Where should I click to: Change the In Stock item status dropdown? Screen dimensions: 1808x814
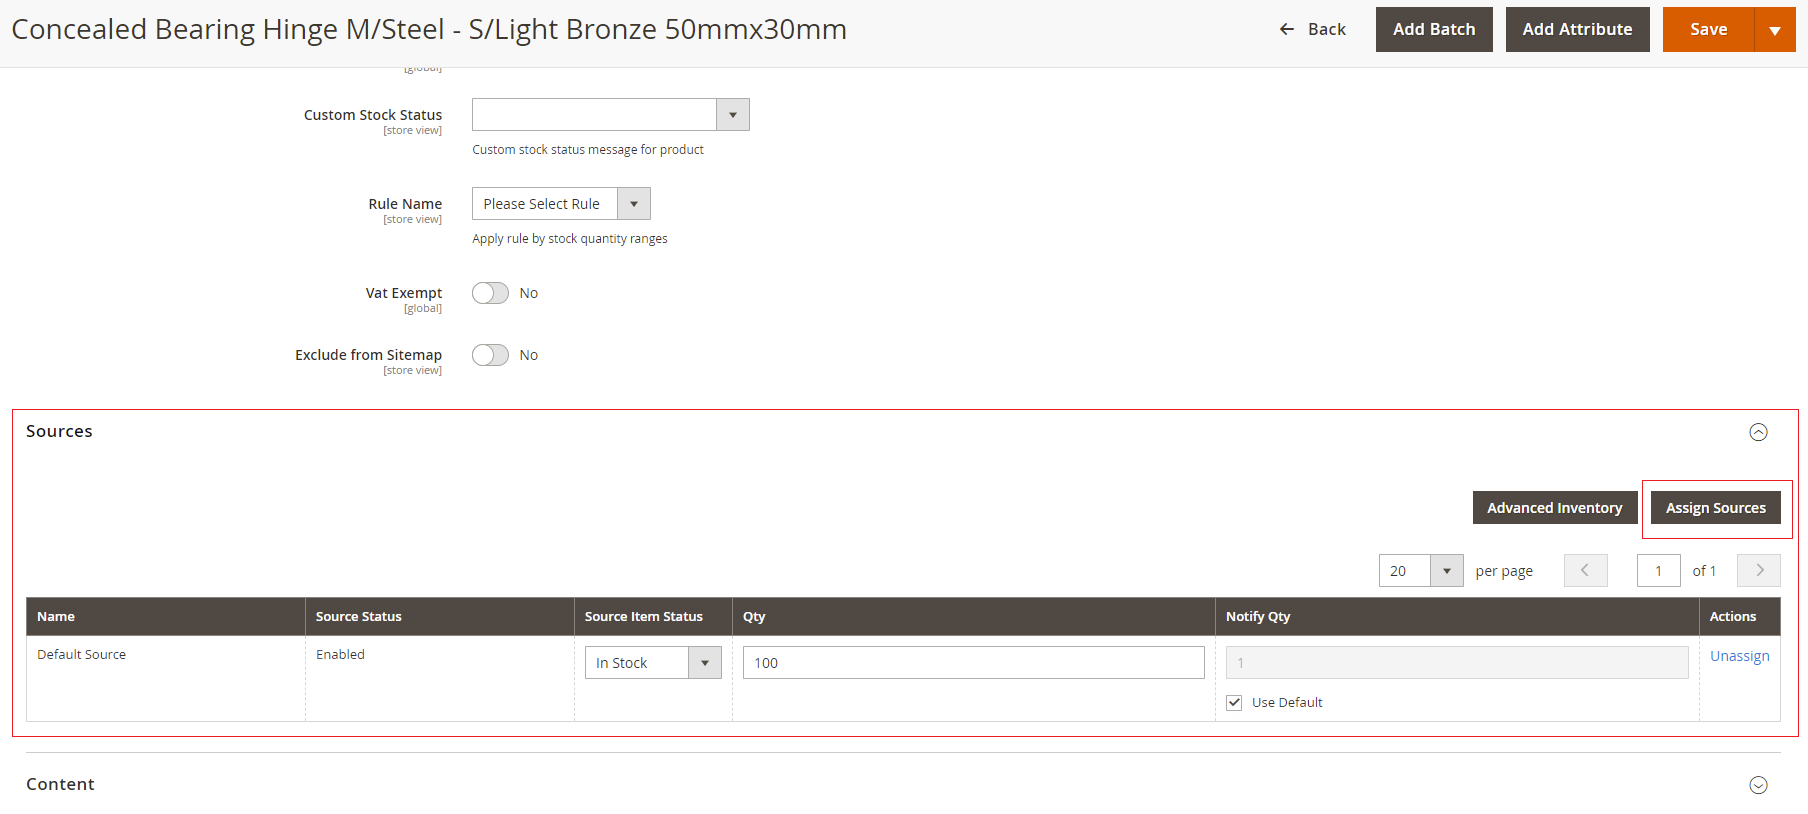coord(652,663)
